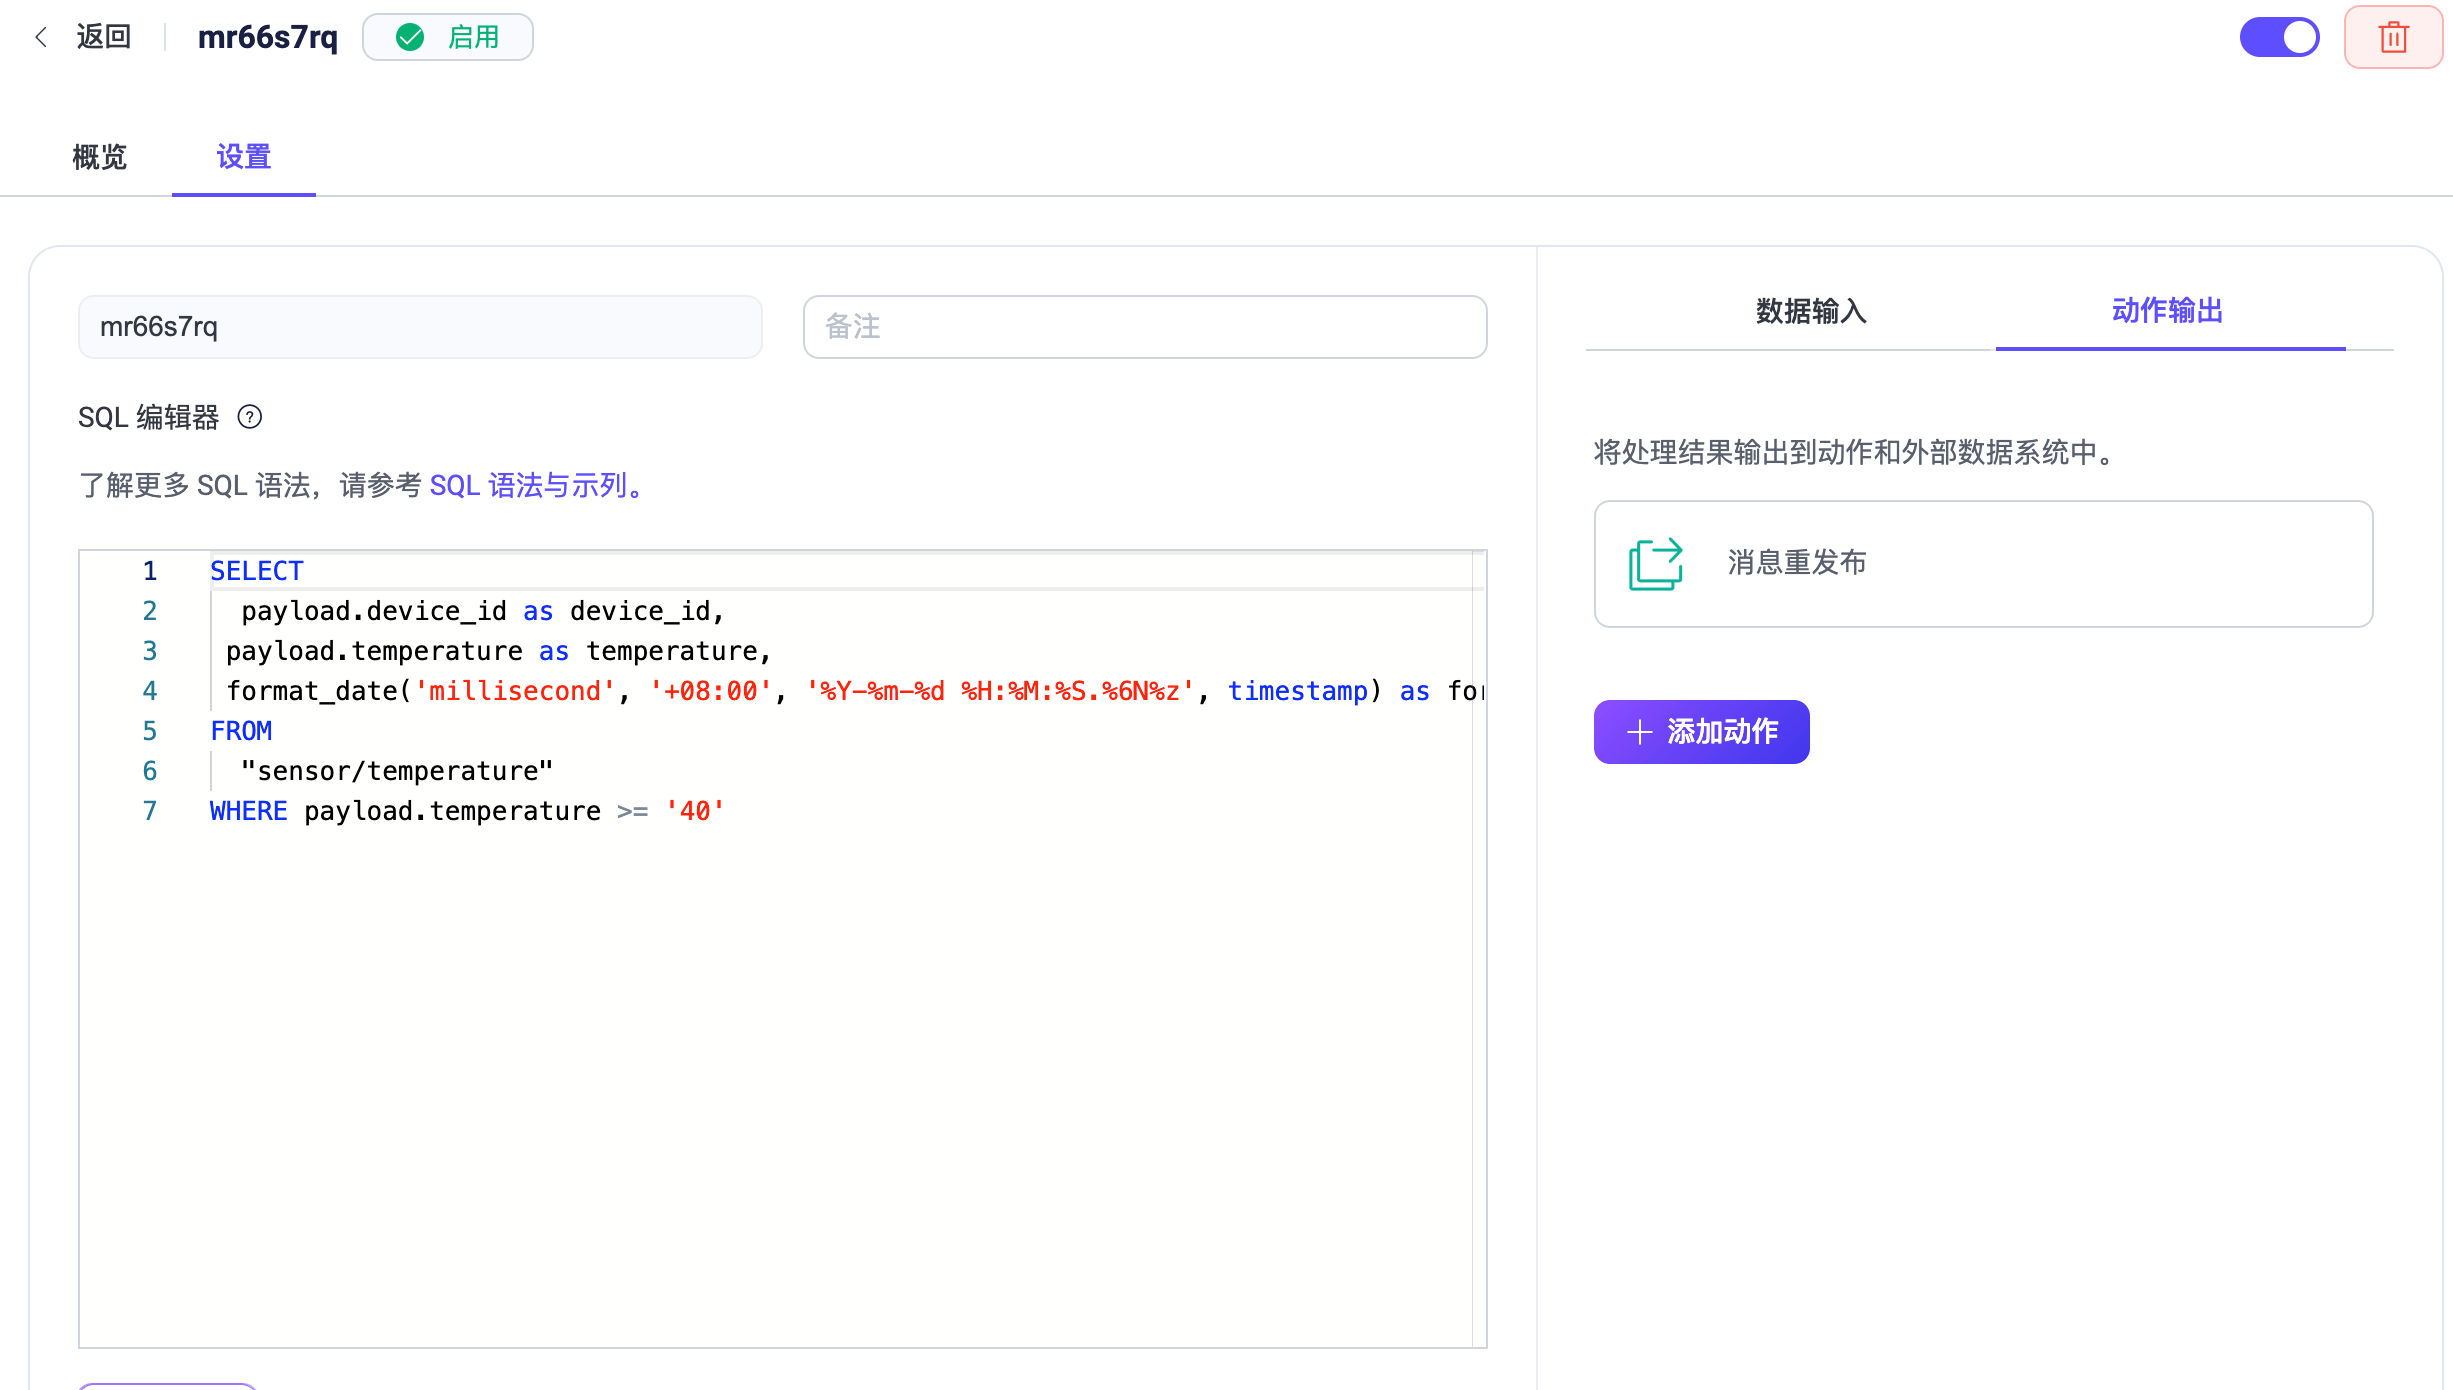The height and width of the screenshot is (1390, 2453).
Task: Click the plus icon on add action button
Action: [1639, 732]
